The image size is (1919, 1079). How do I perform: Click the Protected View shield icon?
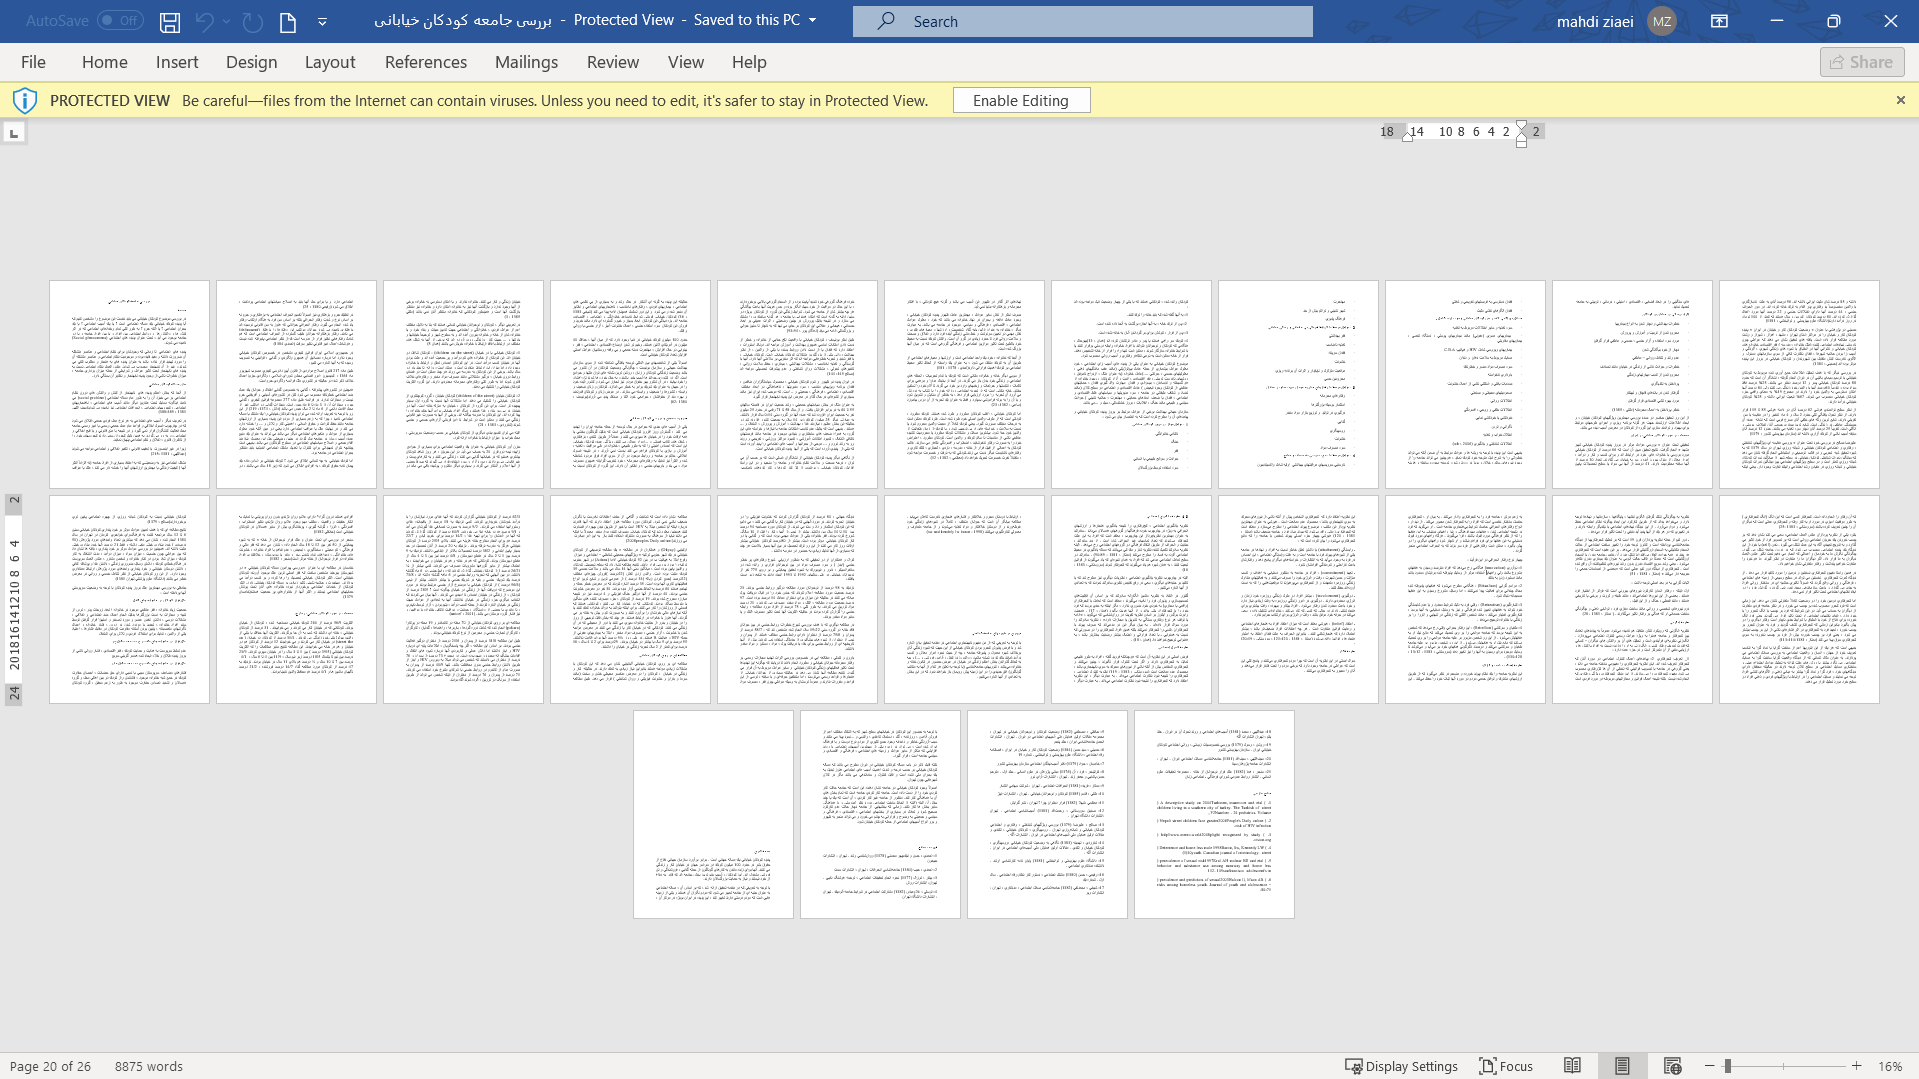(x=25, y=100)
